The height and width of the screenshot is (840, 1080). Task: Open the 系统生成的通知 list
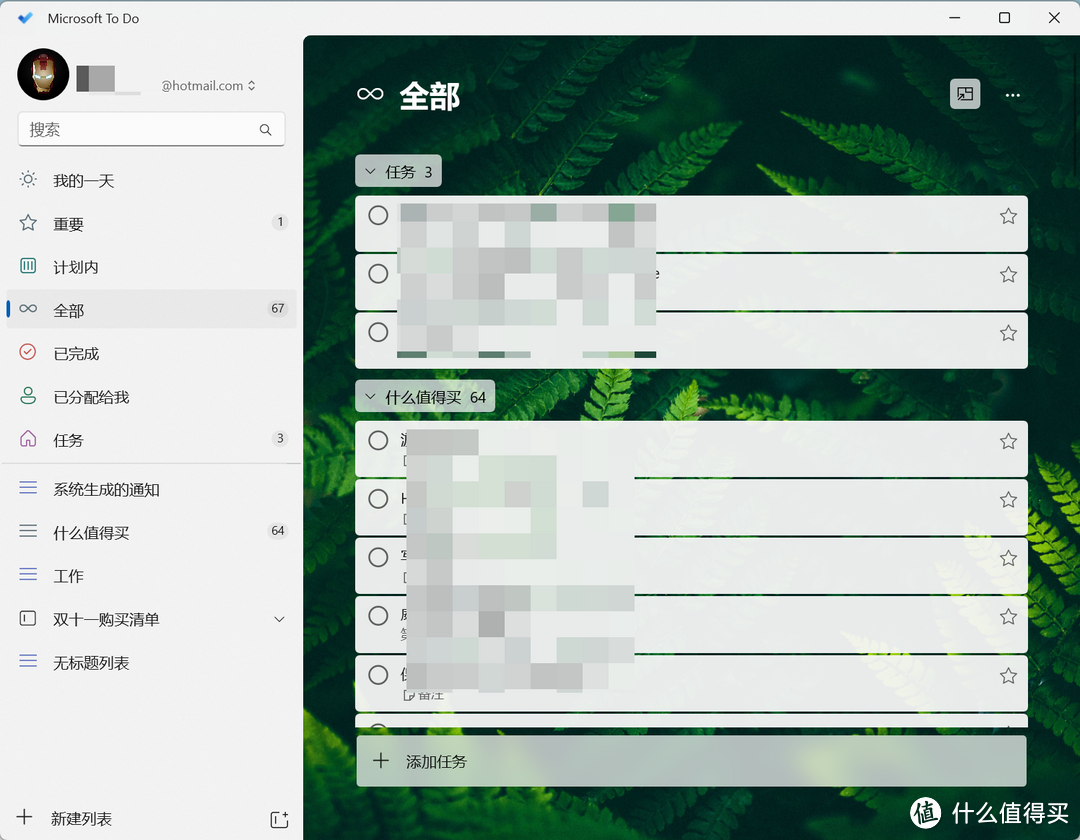tap(152, 490)
